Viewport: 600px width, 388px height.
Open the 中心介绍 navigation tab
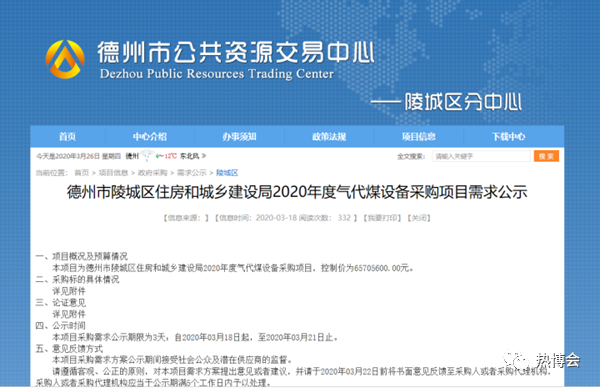[150, 137]
